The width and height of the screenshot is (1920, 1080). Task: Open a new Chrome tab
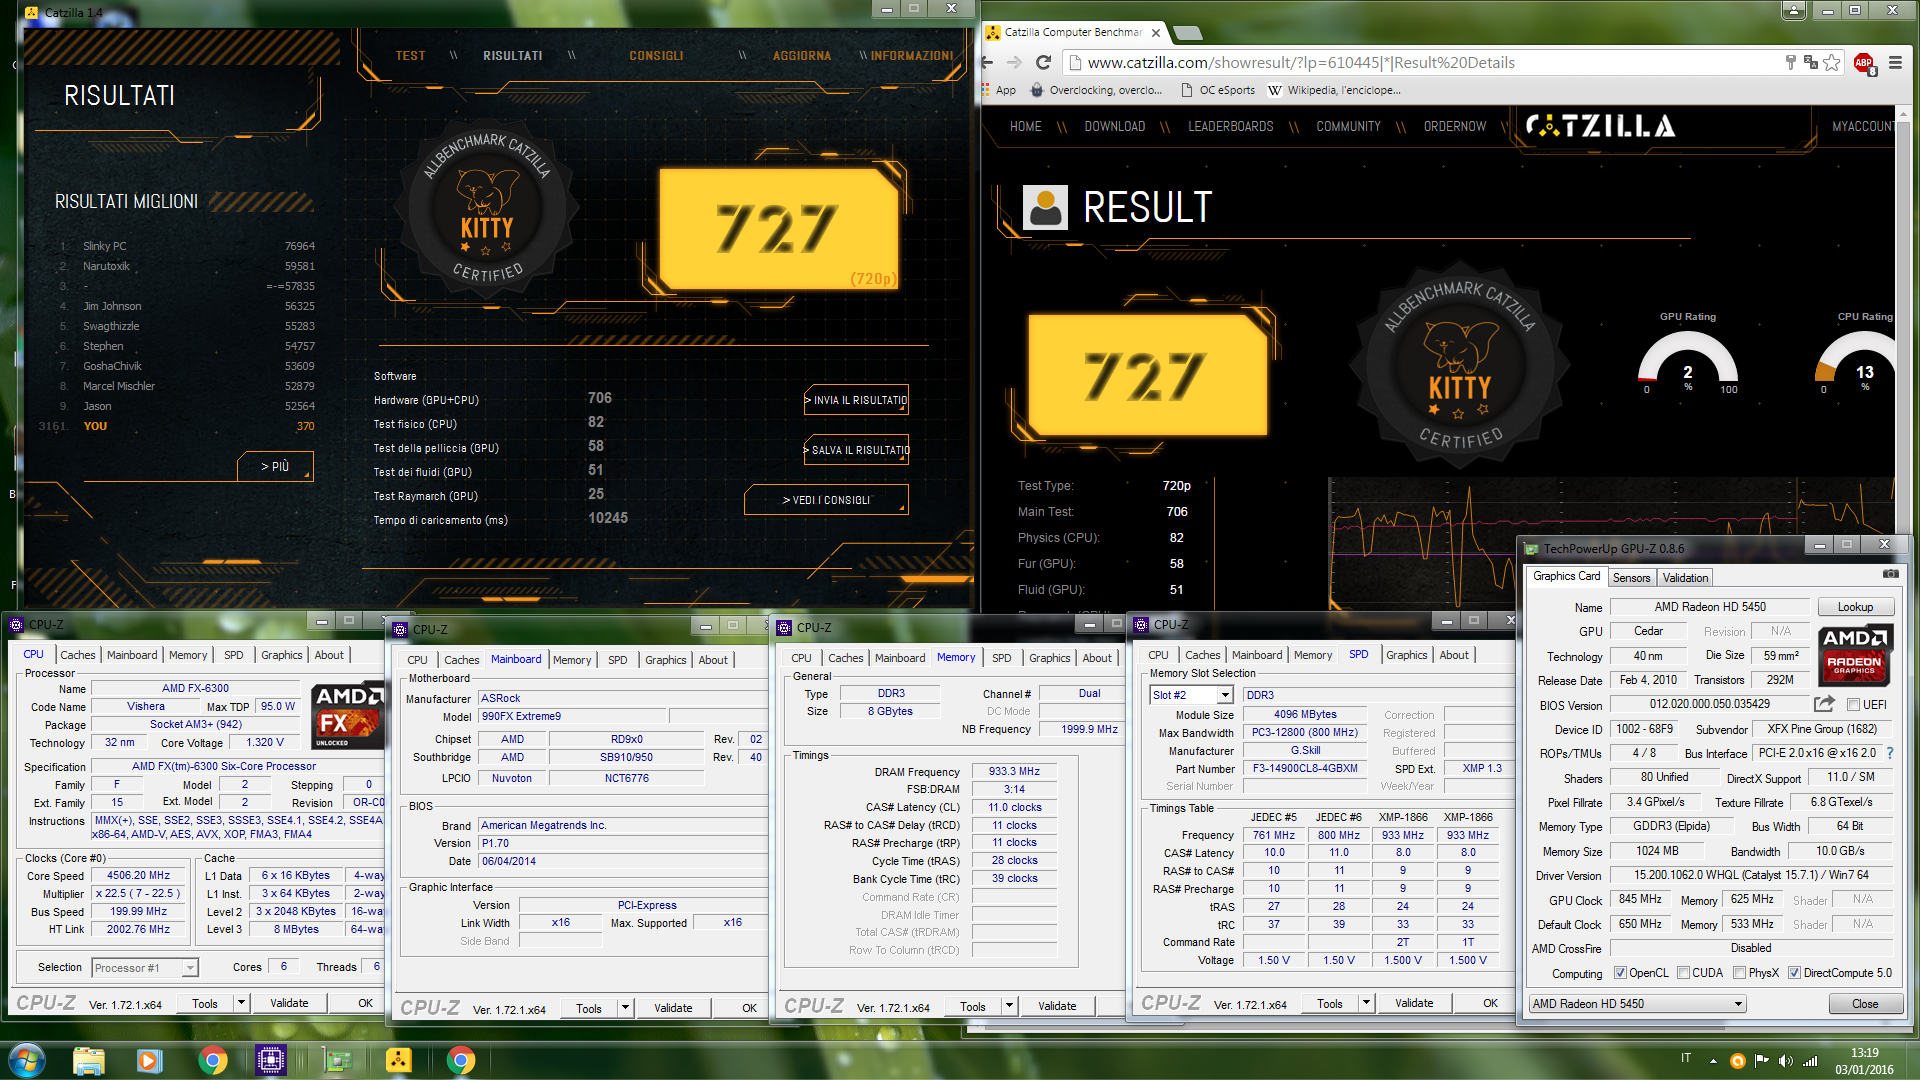1188,33
